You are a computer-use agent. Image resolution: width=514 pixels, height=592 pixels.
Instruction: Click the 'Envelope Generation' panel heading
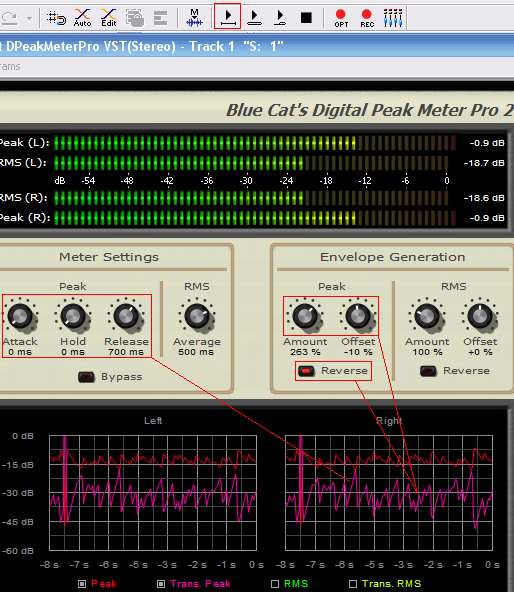pos(392,257)
